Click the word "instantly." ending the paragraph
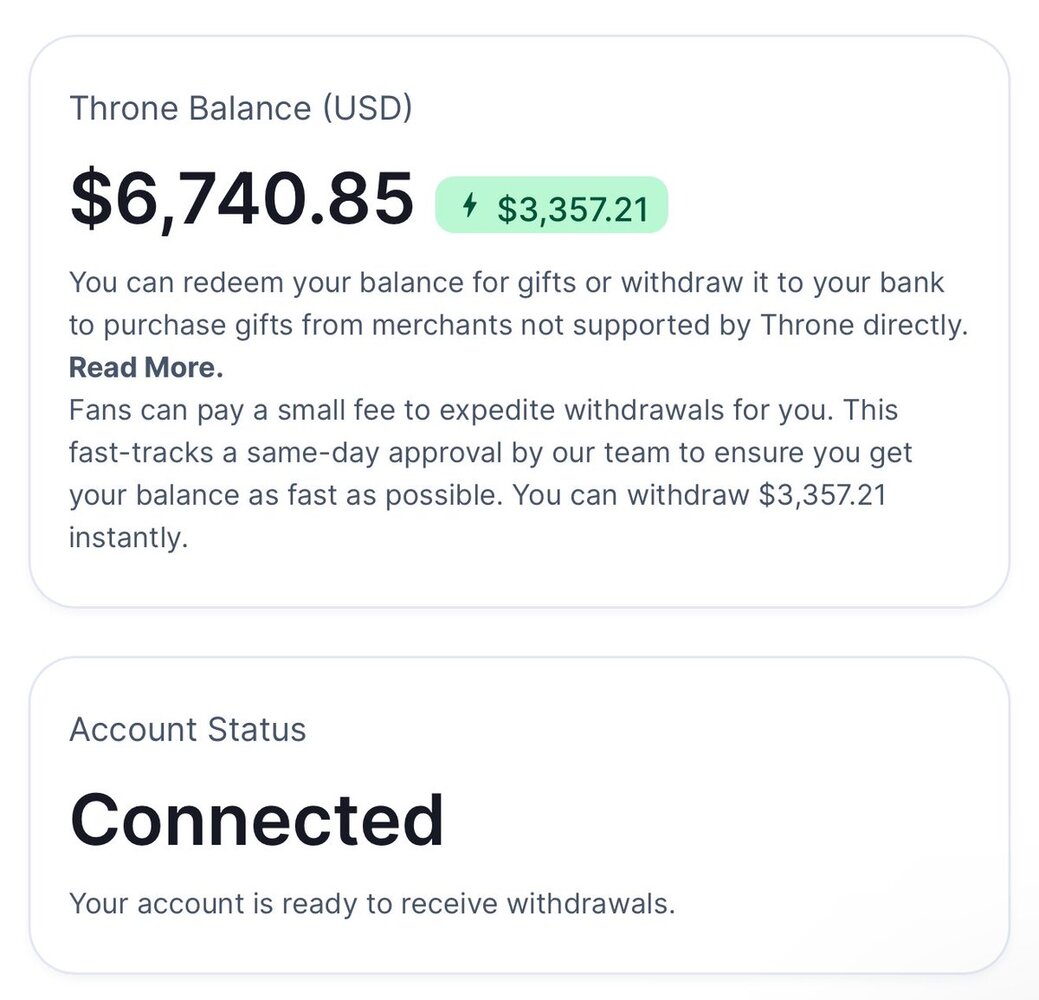The width and height of the screenshot is (1039, 1000). [128, 538]
